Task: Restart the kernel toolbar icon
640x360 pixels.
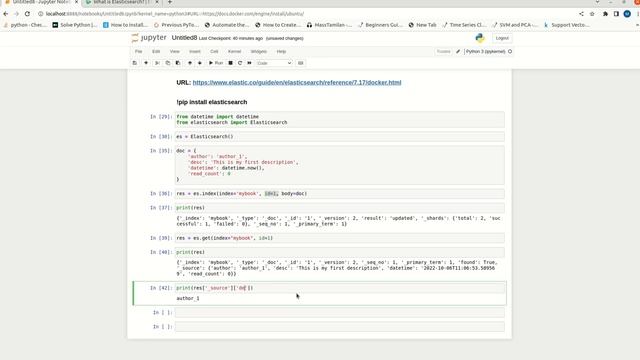Action: [x=240, y=63]
